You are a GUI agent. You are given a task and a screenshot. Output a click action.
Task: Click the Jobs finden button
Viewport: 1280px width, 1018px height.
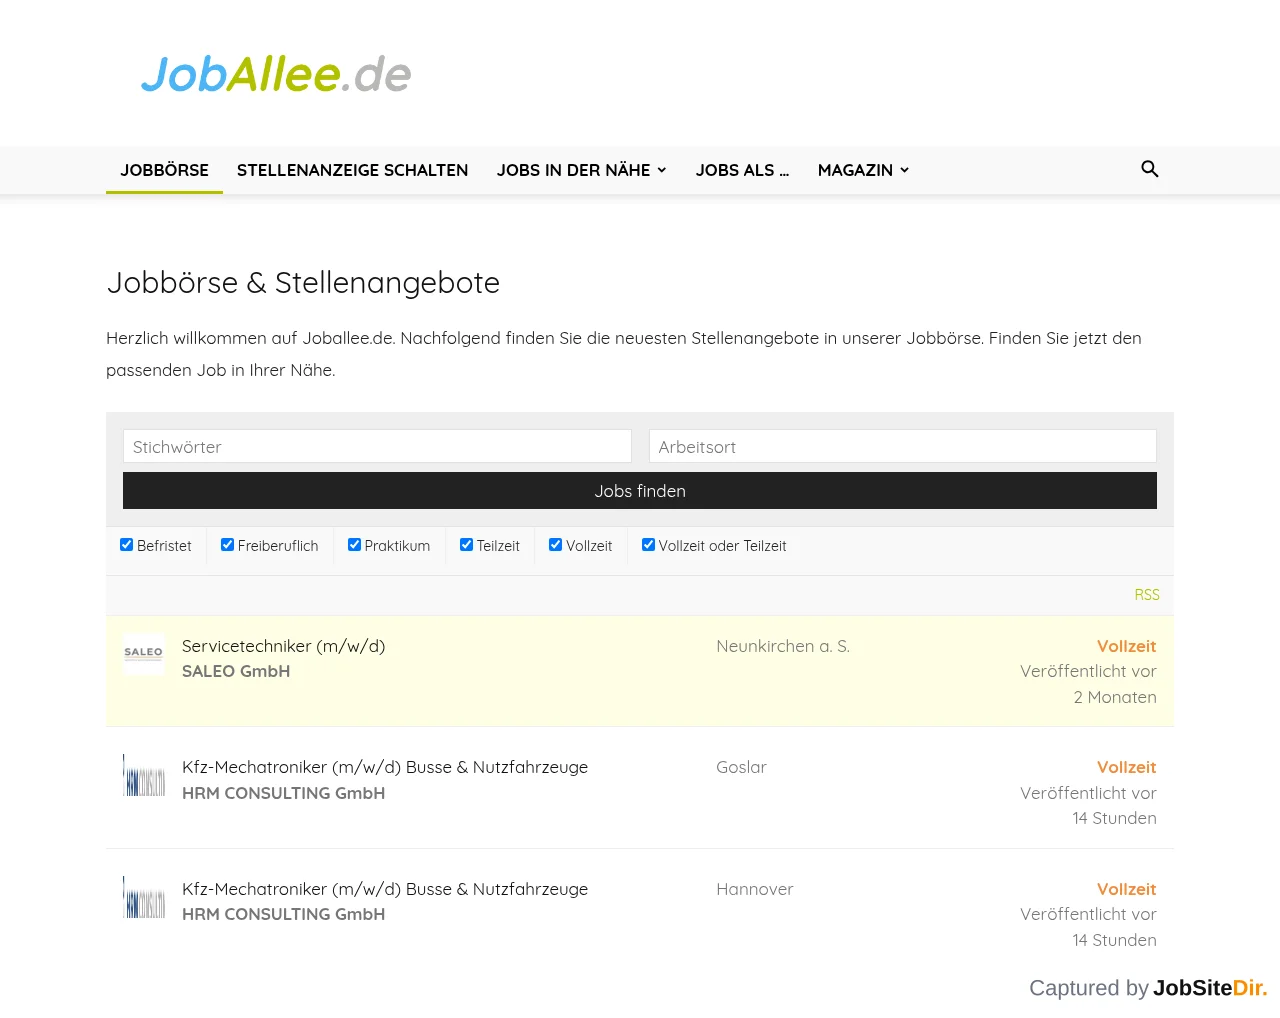click(x=640, y=491)
